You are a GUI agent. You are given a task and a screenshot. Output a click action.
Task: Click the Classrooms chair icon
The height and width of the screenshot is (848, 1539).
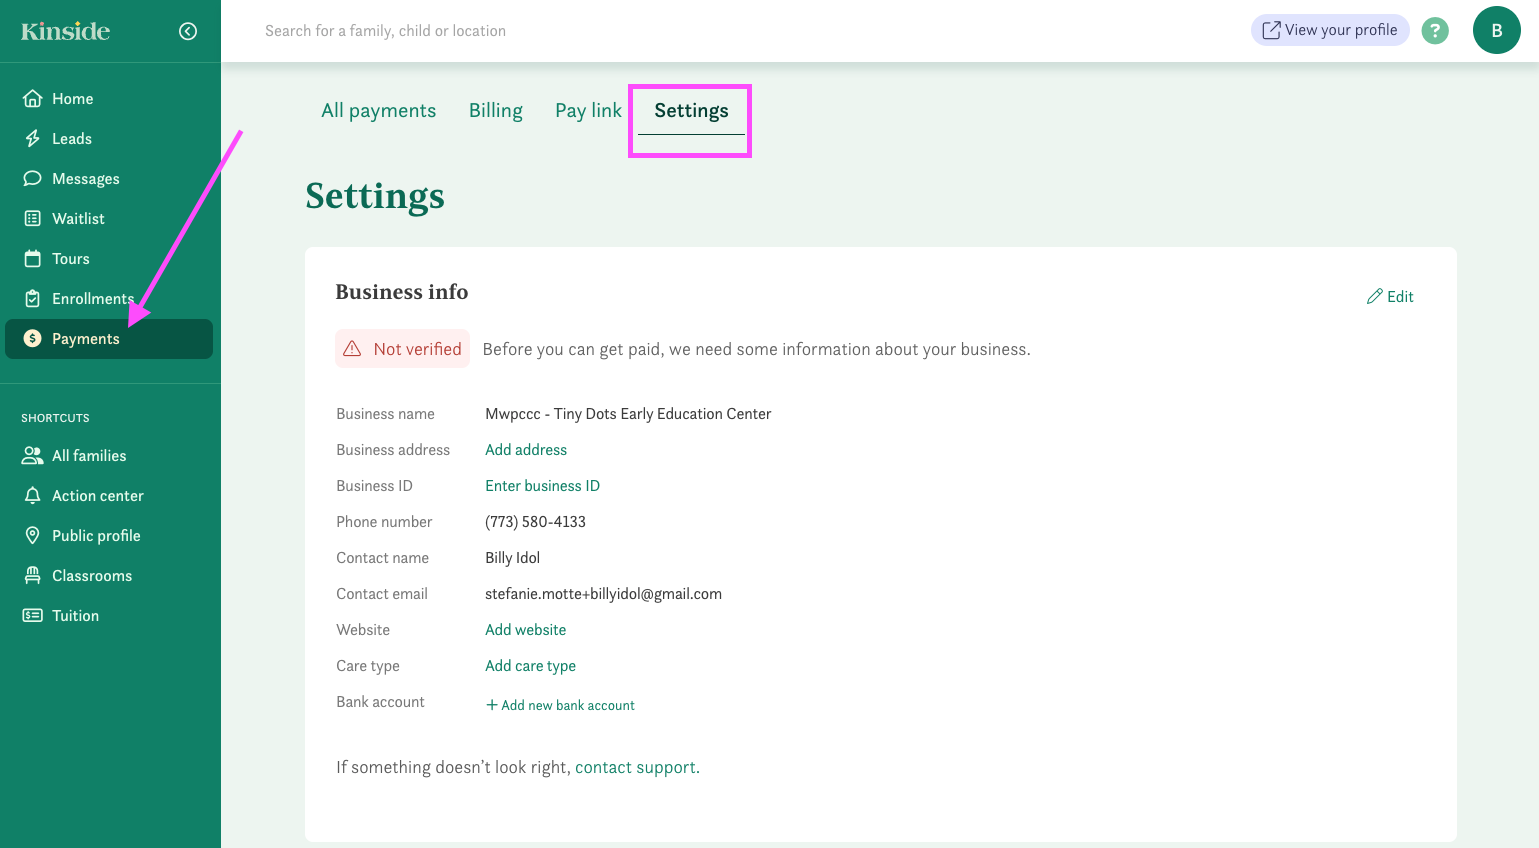click(x=33, y=576)
